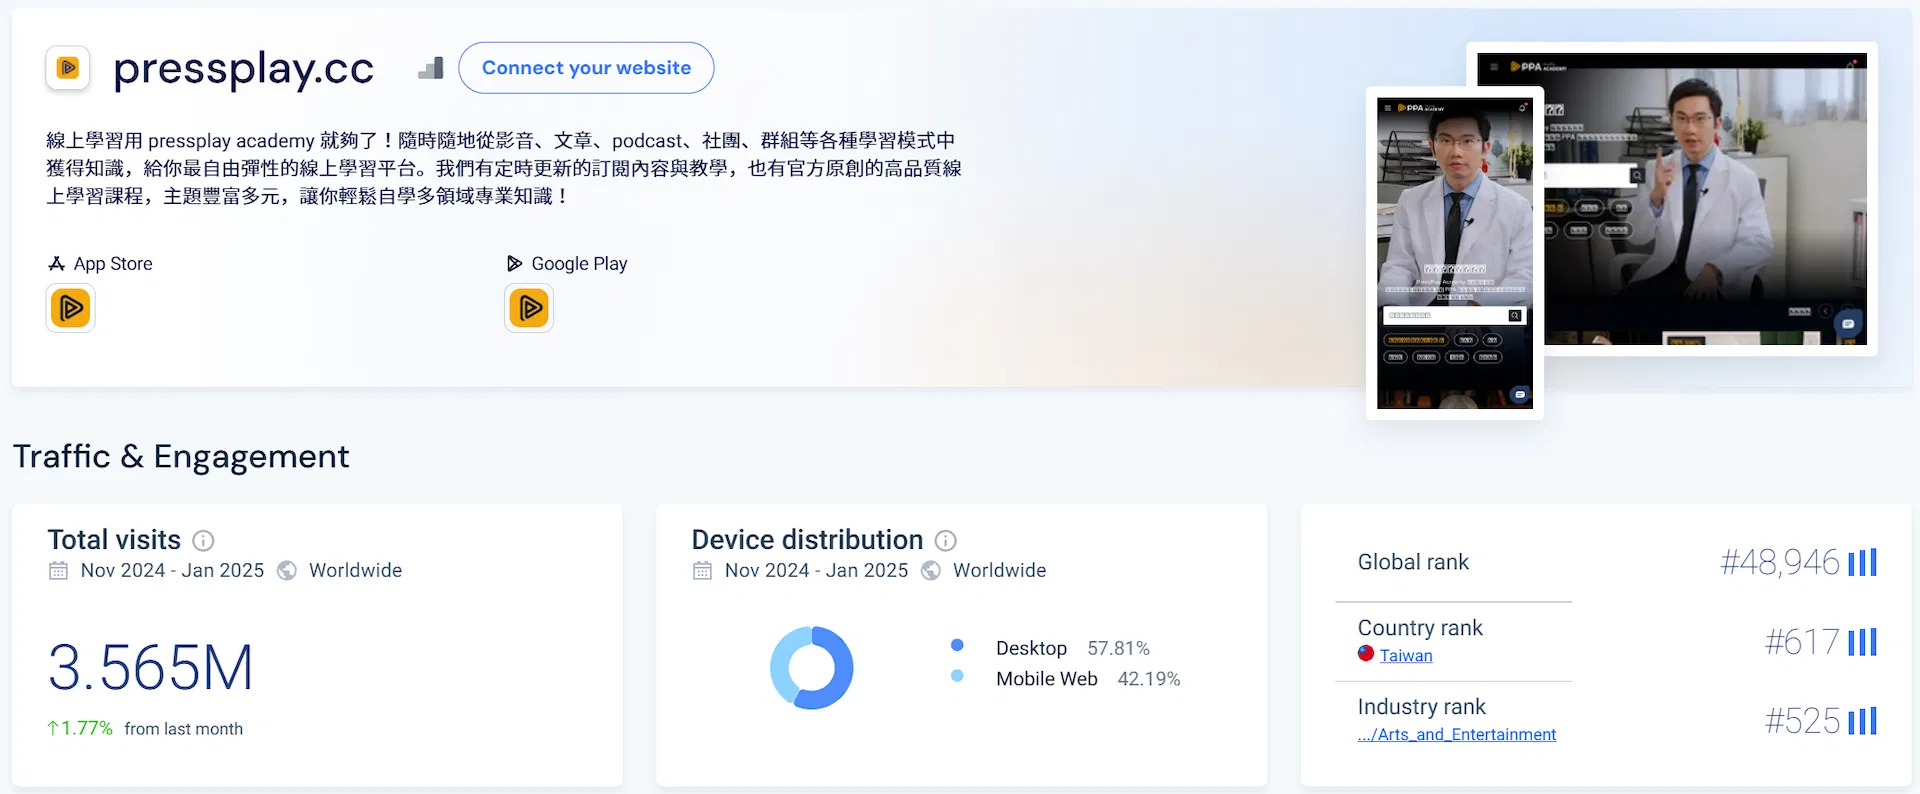This screenshot has height=794, width=1920.
Task: Click the App Store logo glyph
Action: pyautogui.click(x=56, y=264)
